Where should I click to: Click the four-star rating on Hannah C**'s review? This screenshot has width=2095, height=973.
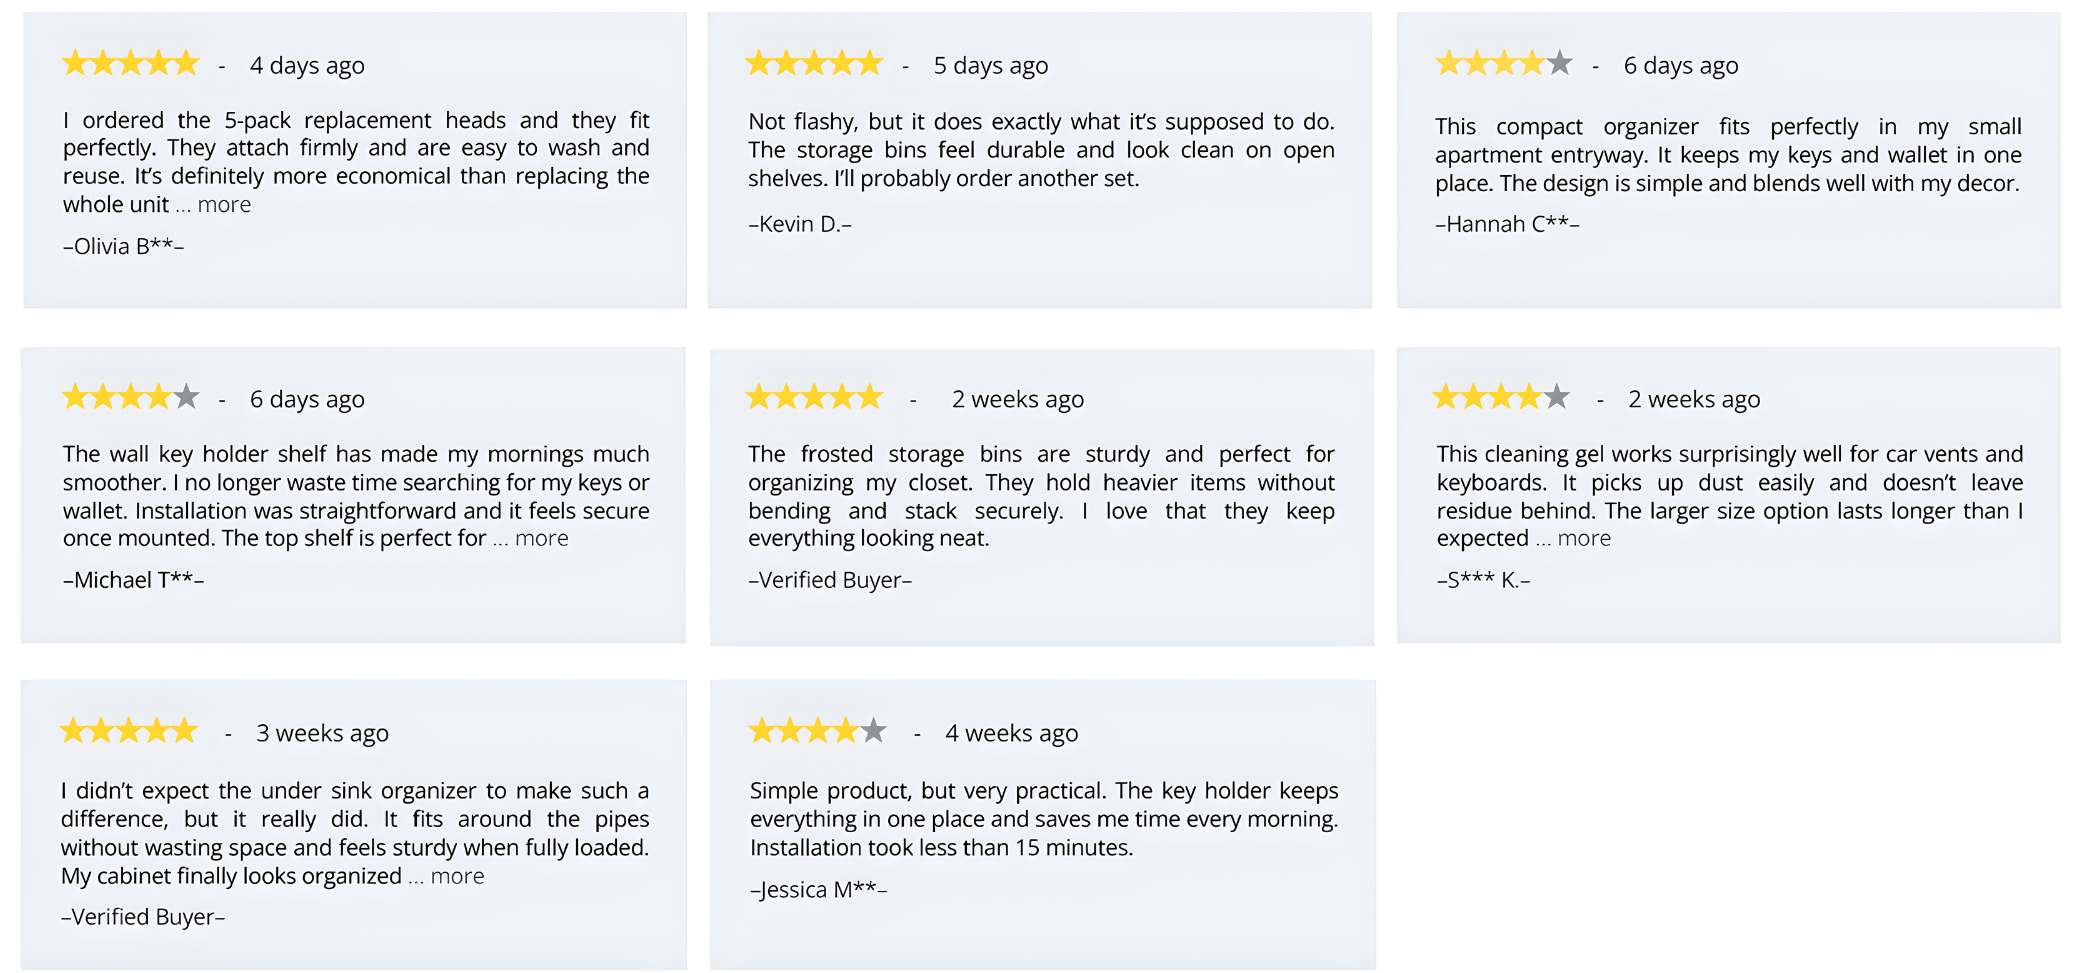click(1503, 65)
